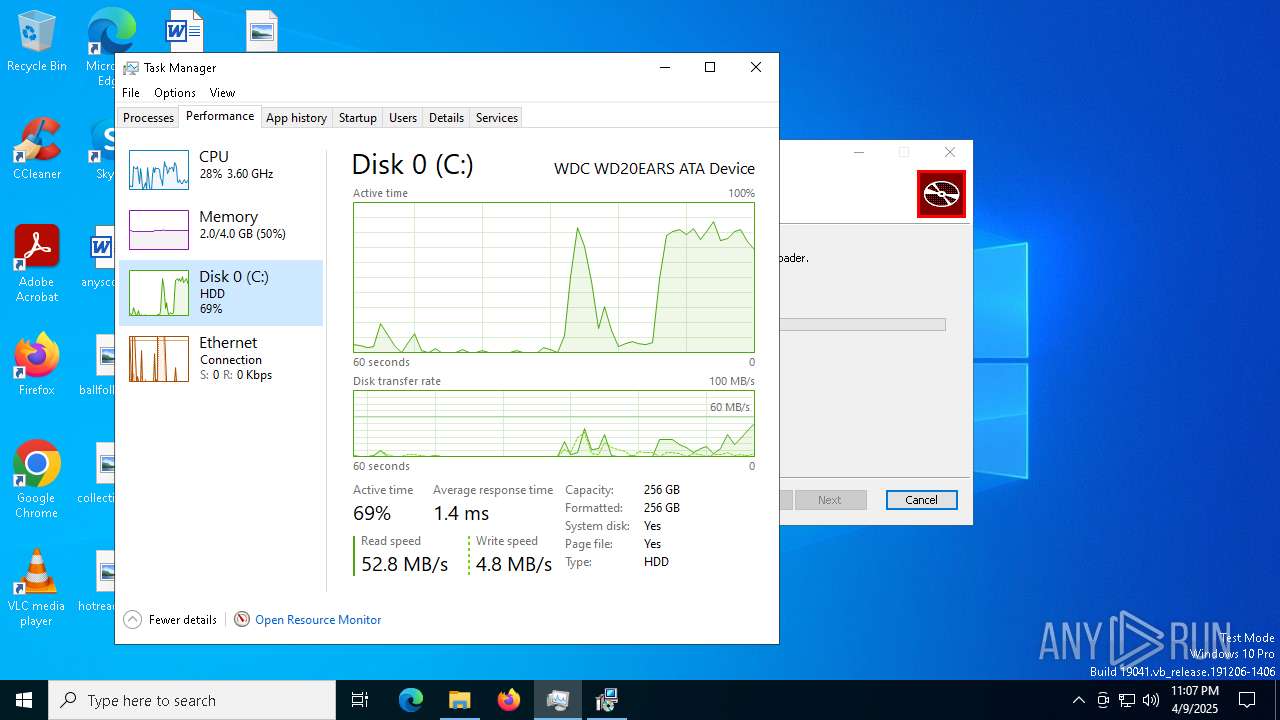Open the image file icon on desktop top row
This screenshot has width=1280, height=720.
click(x=261, y=30)
